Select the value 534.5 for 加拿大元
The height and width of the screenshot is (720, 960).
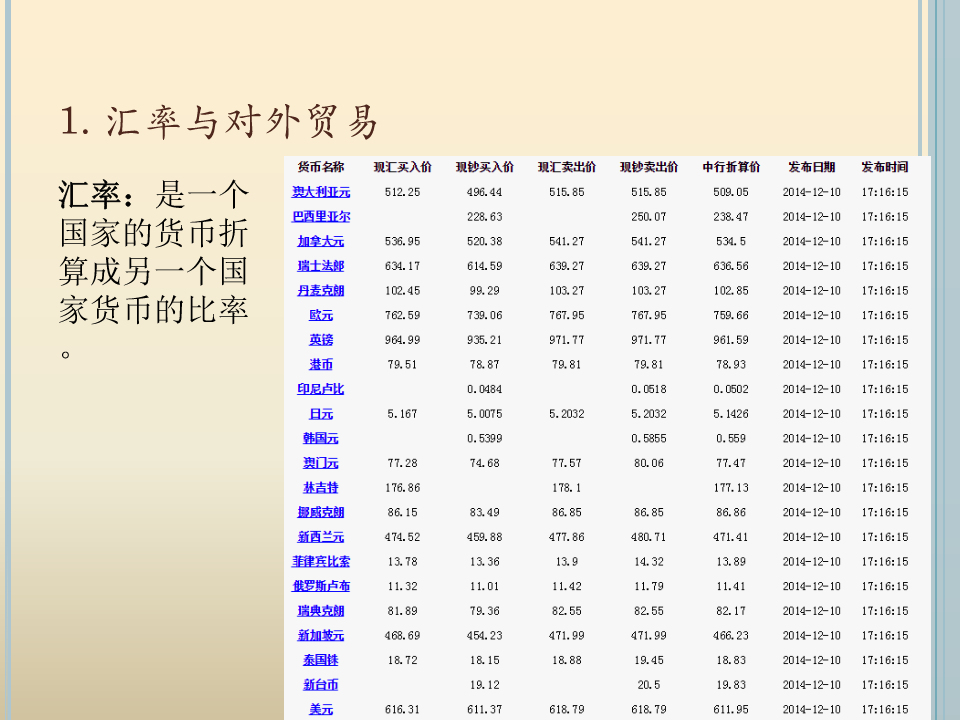click(x=731, y=241)
